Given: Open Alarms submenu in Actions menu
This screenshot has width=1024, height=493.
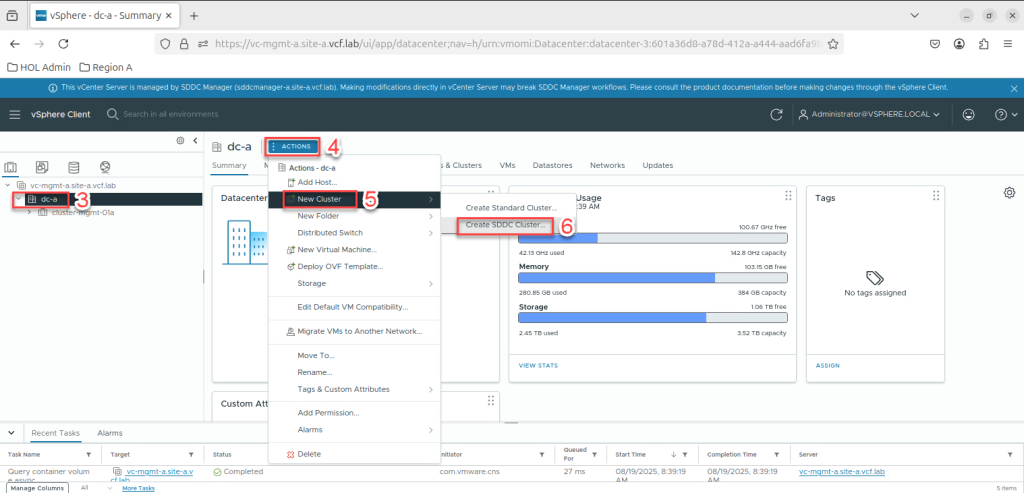Looking at the screenshot, I should [355, 430].
